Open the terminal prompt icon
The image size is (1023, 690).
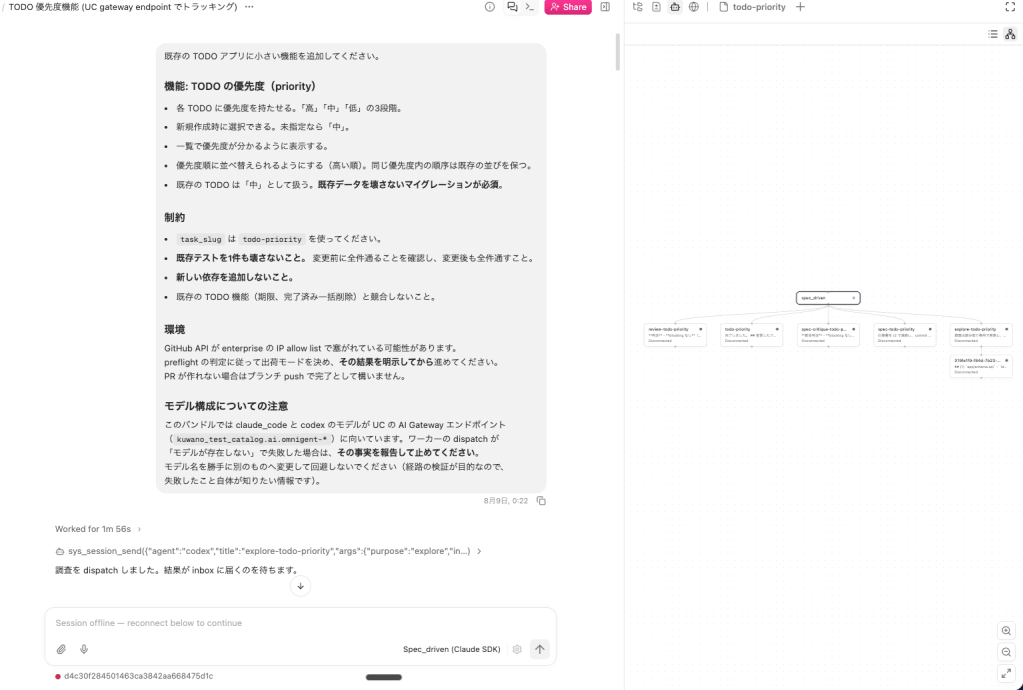[x=530, y=7]
